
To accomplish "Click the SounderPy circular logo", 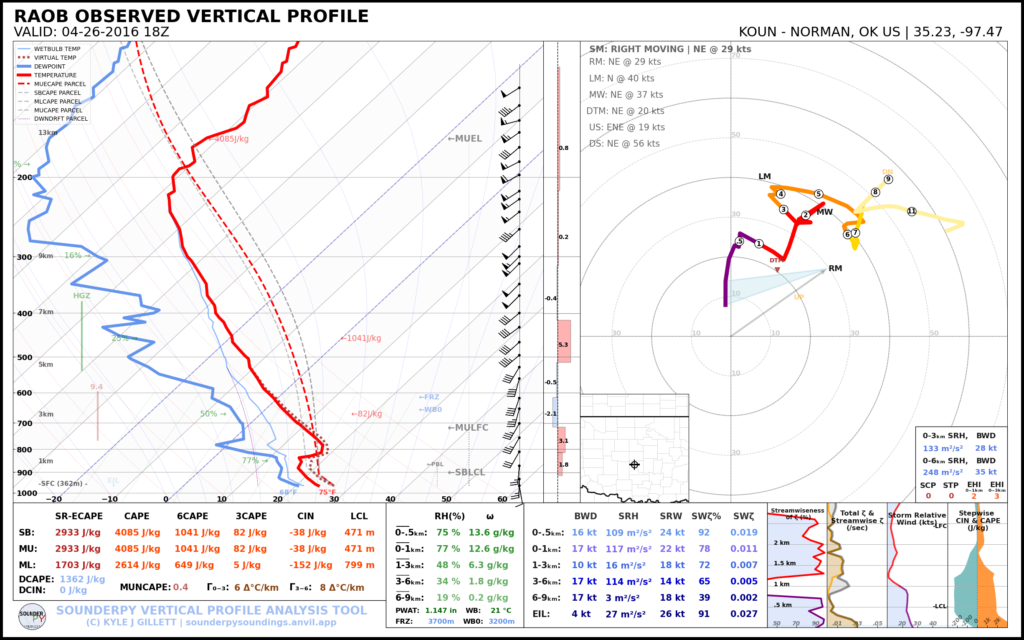I will 33,617.
